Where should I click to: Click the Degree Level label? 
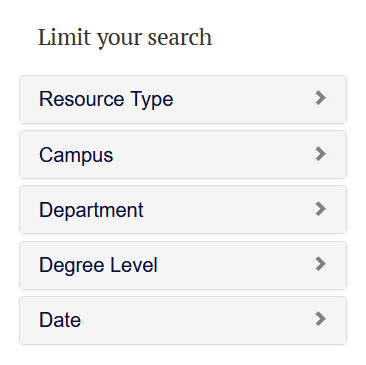point(98,265)
